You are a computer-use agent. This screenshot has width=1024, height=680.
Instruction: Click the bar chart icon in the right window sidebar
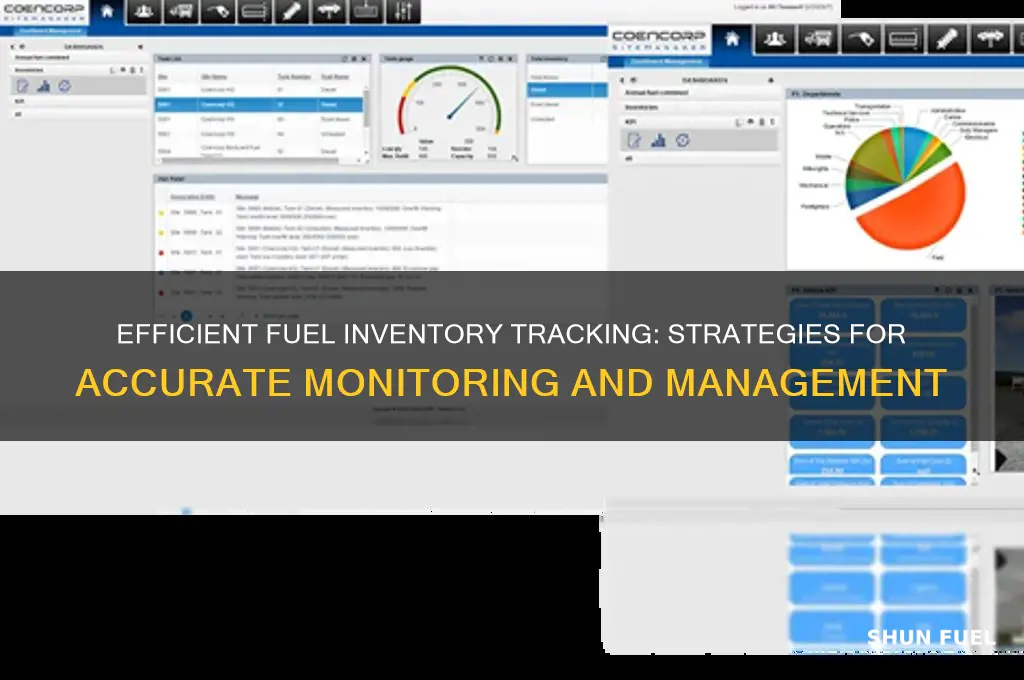658,140
